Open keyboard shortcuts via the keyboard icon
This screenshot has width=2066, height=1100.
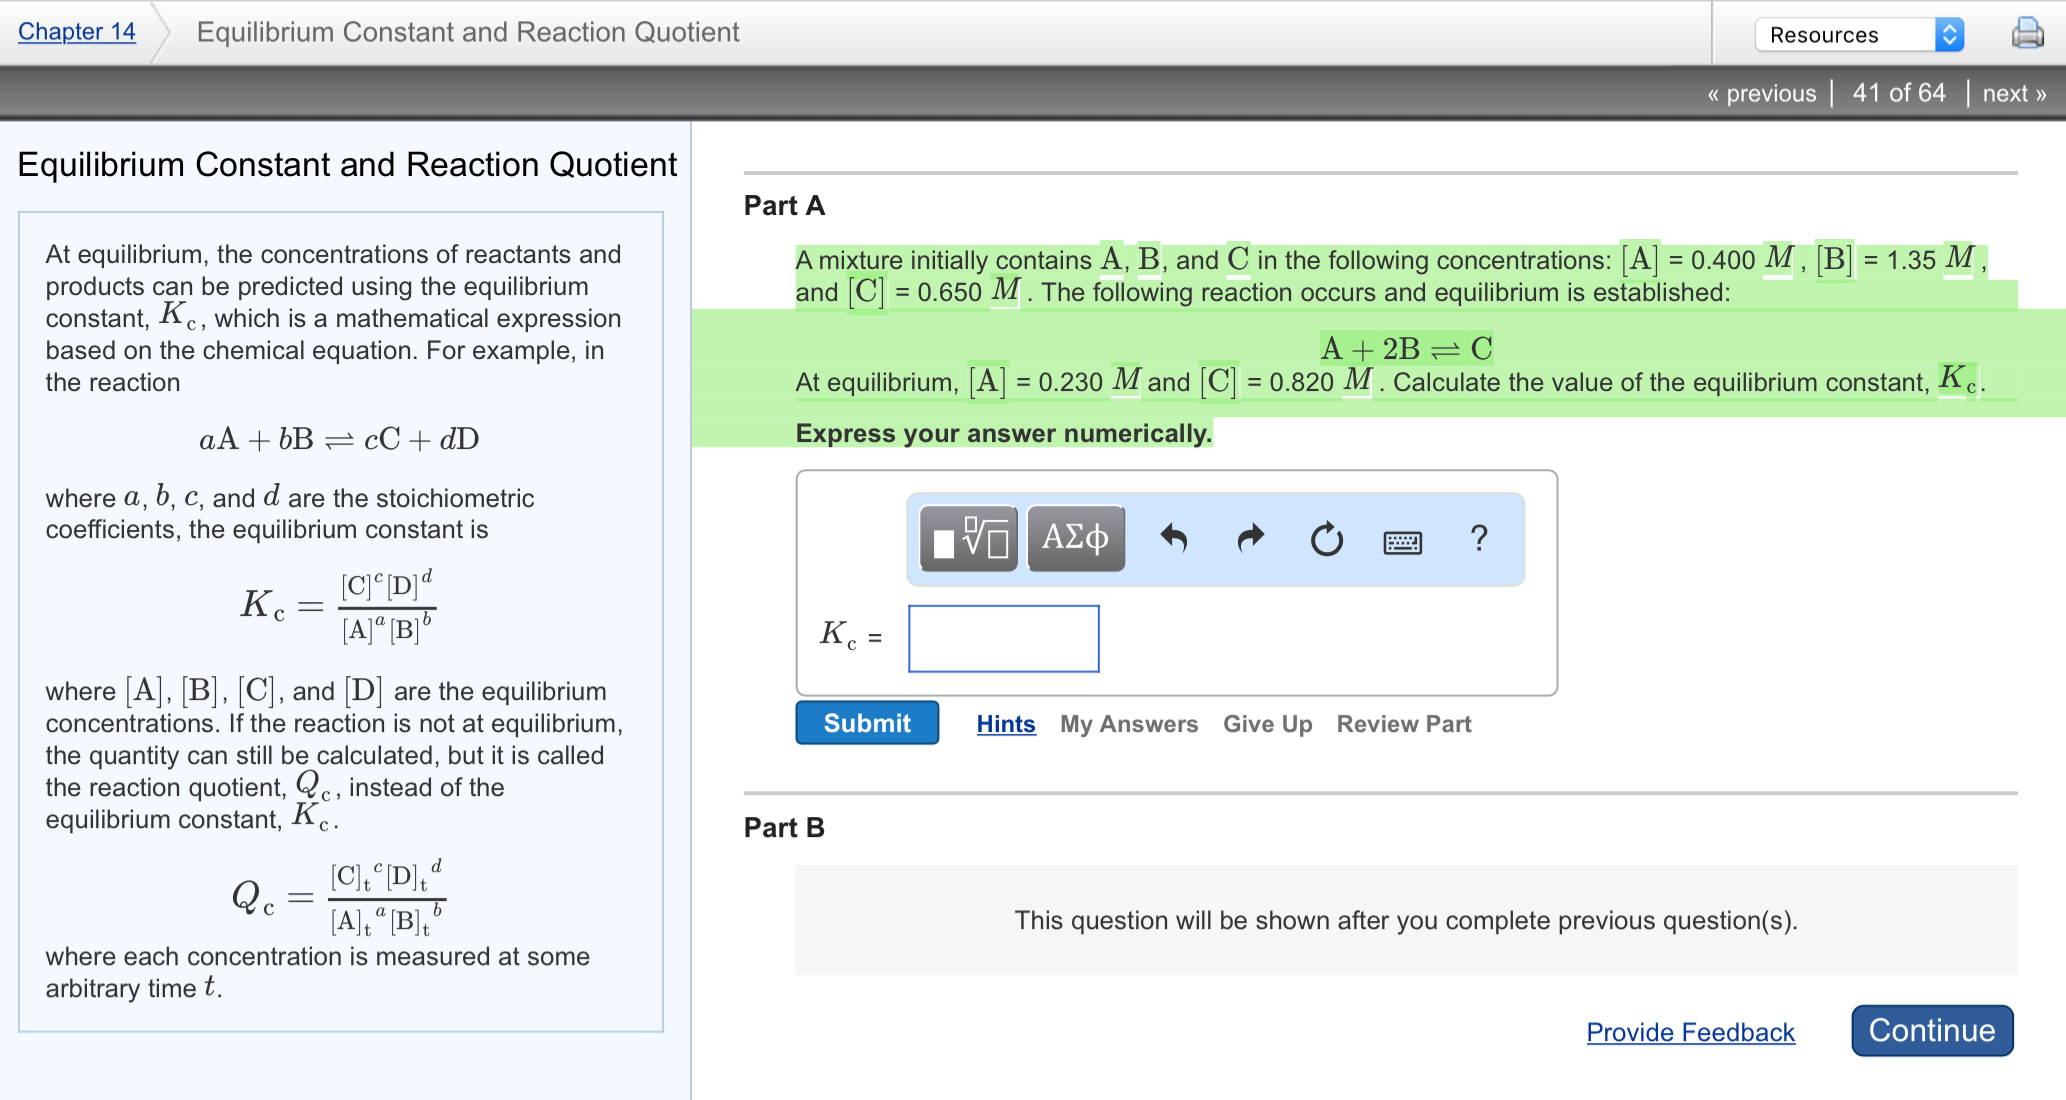coord(1401,541)
